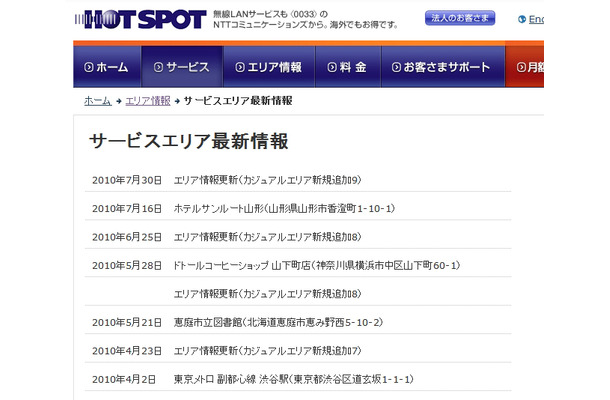Open the エリア情報 navigation tab
This screenshot has height=400, width=610.
point(269,67)
